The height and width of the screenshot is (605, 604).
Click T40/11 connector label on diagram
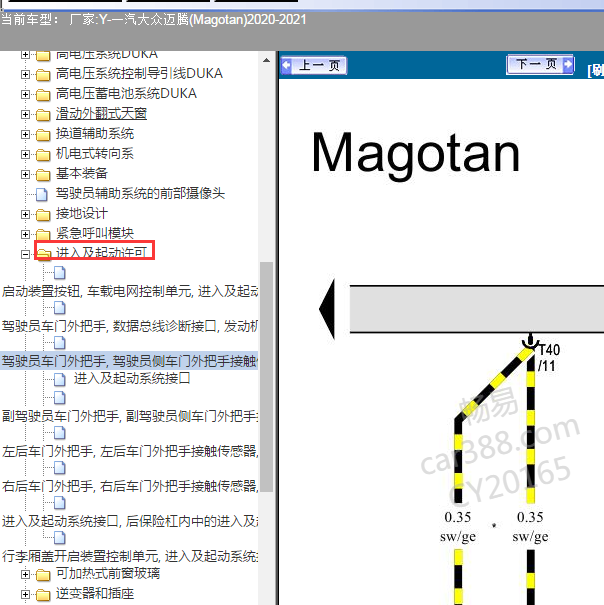pyautogui.click(x=548, y=358)
